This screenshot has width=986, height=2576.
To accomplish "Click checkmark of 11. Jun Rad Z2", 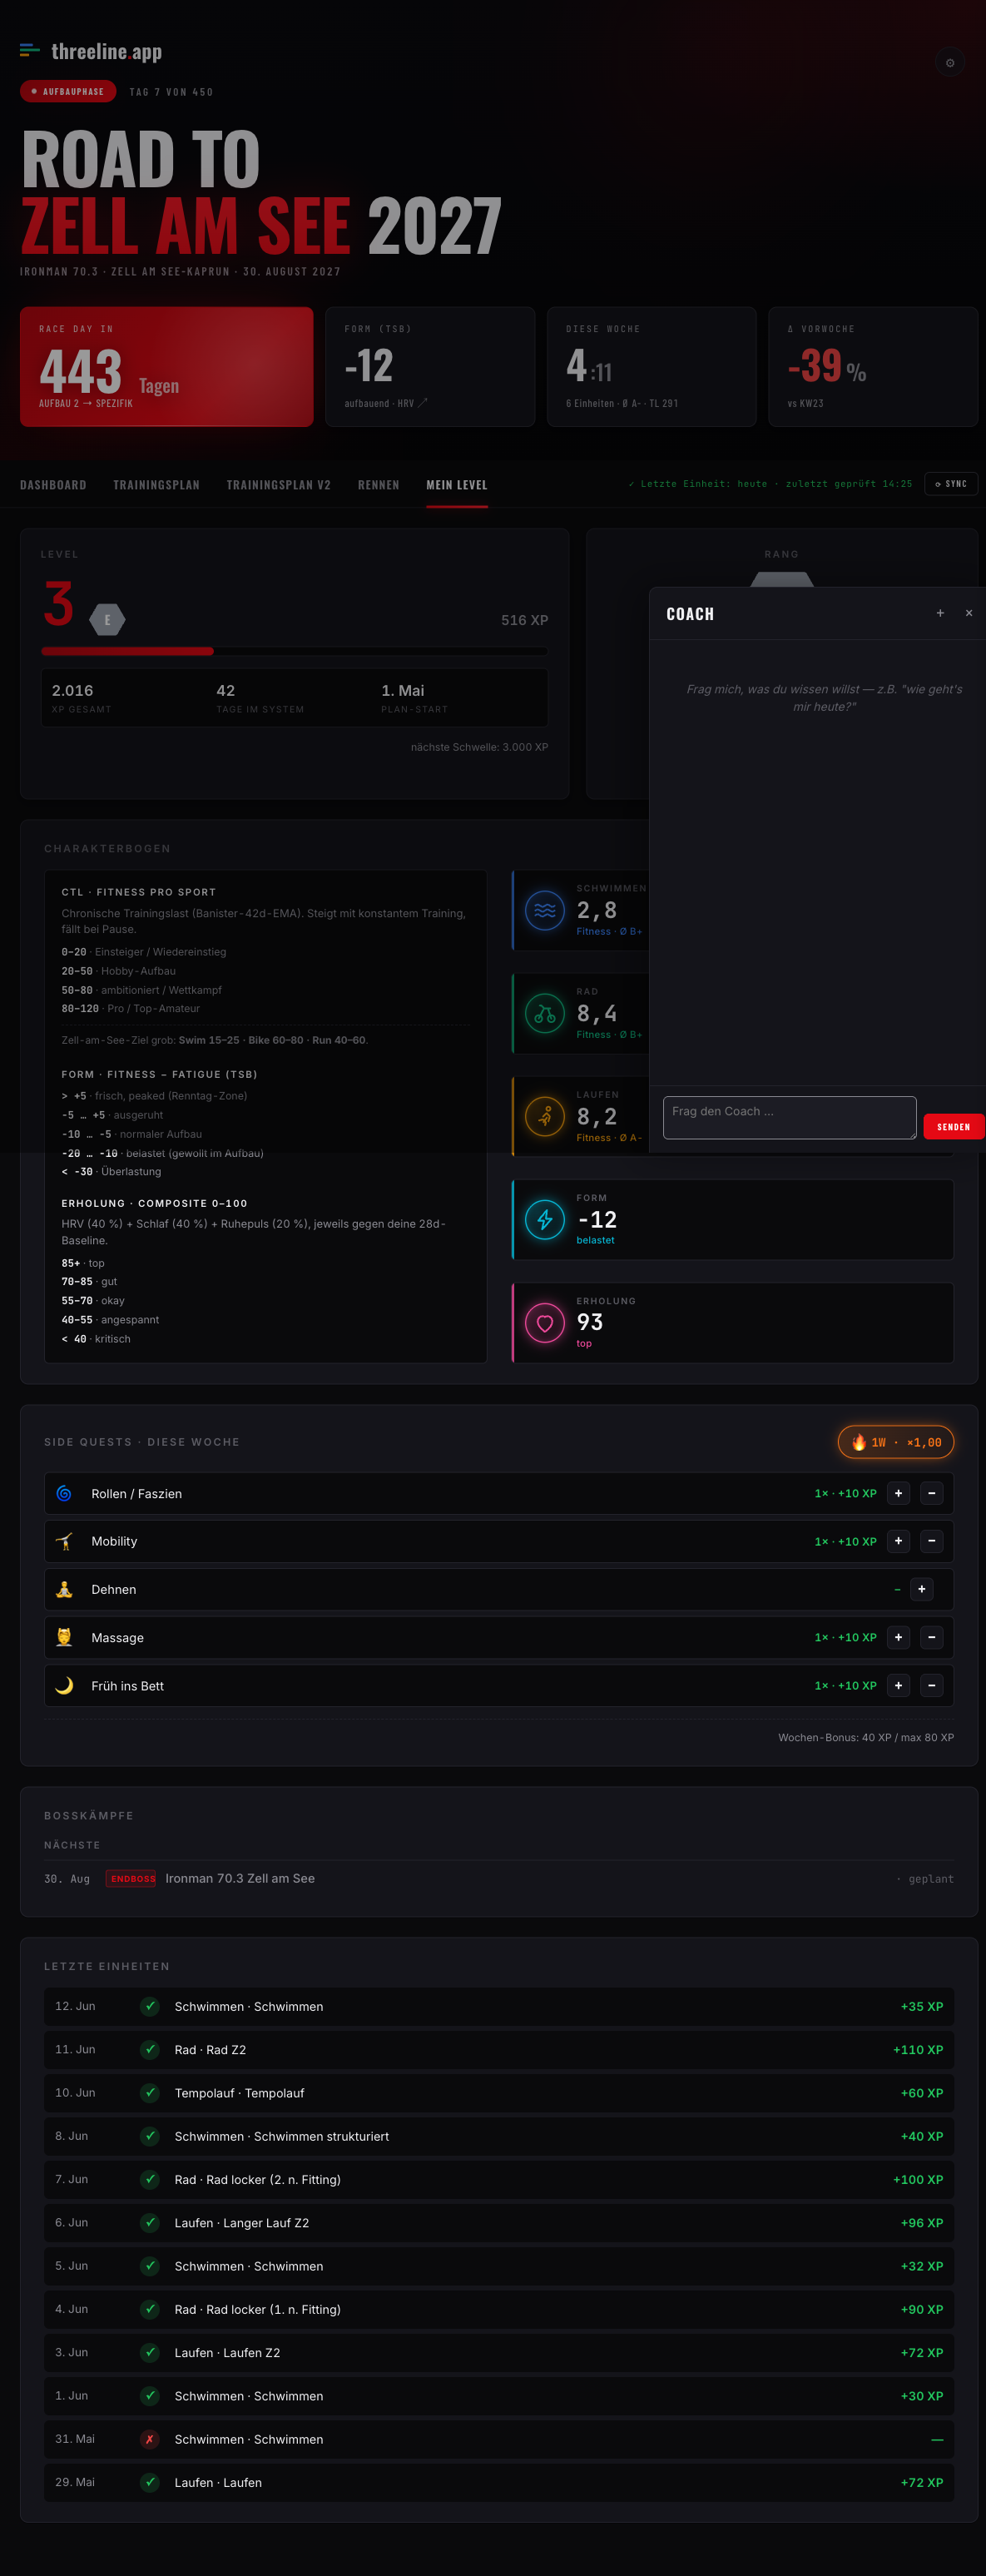I will coord(150,2049).
